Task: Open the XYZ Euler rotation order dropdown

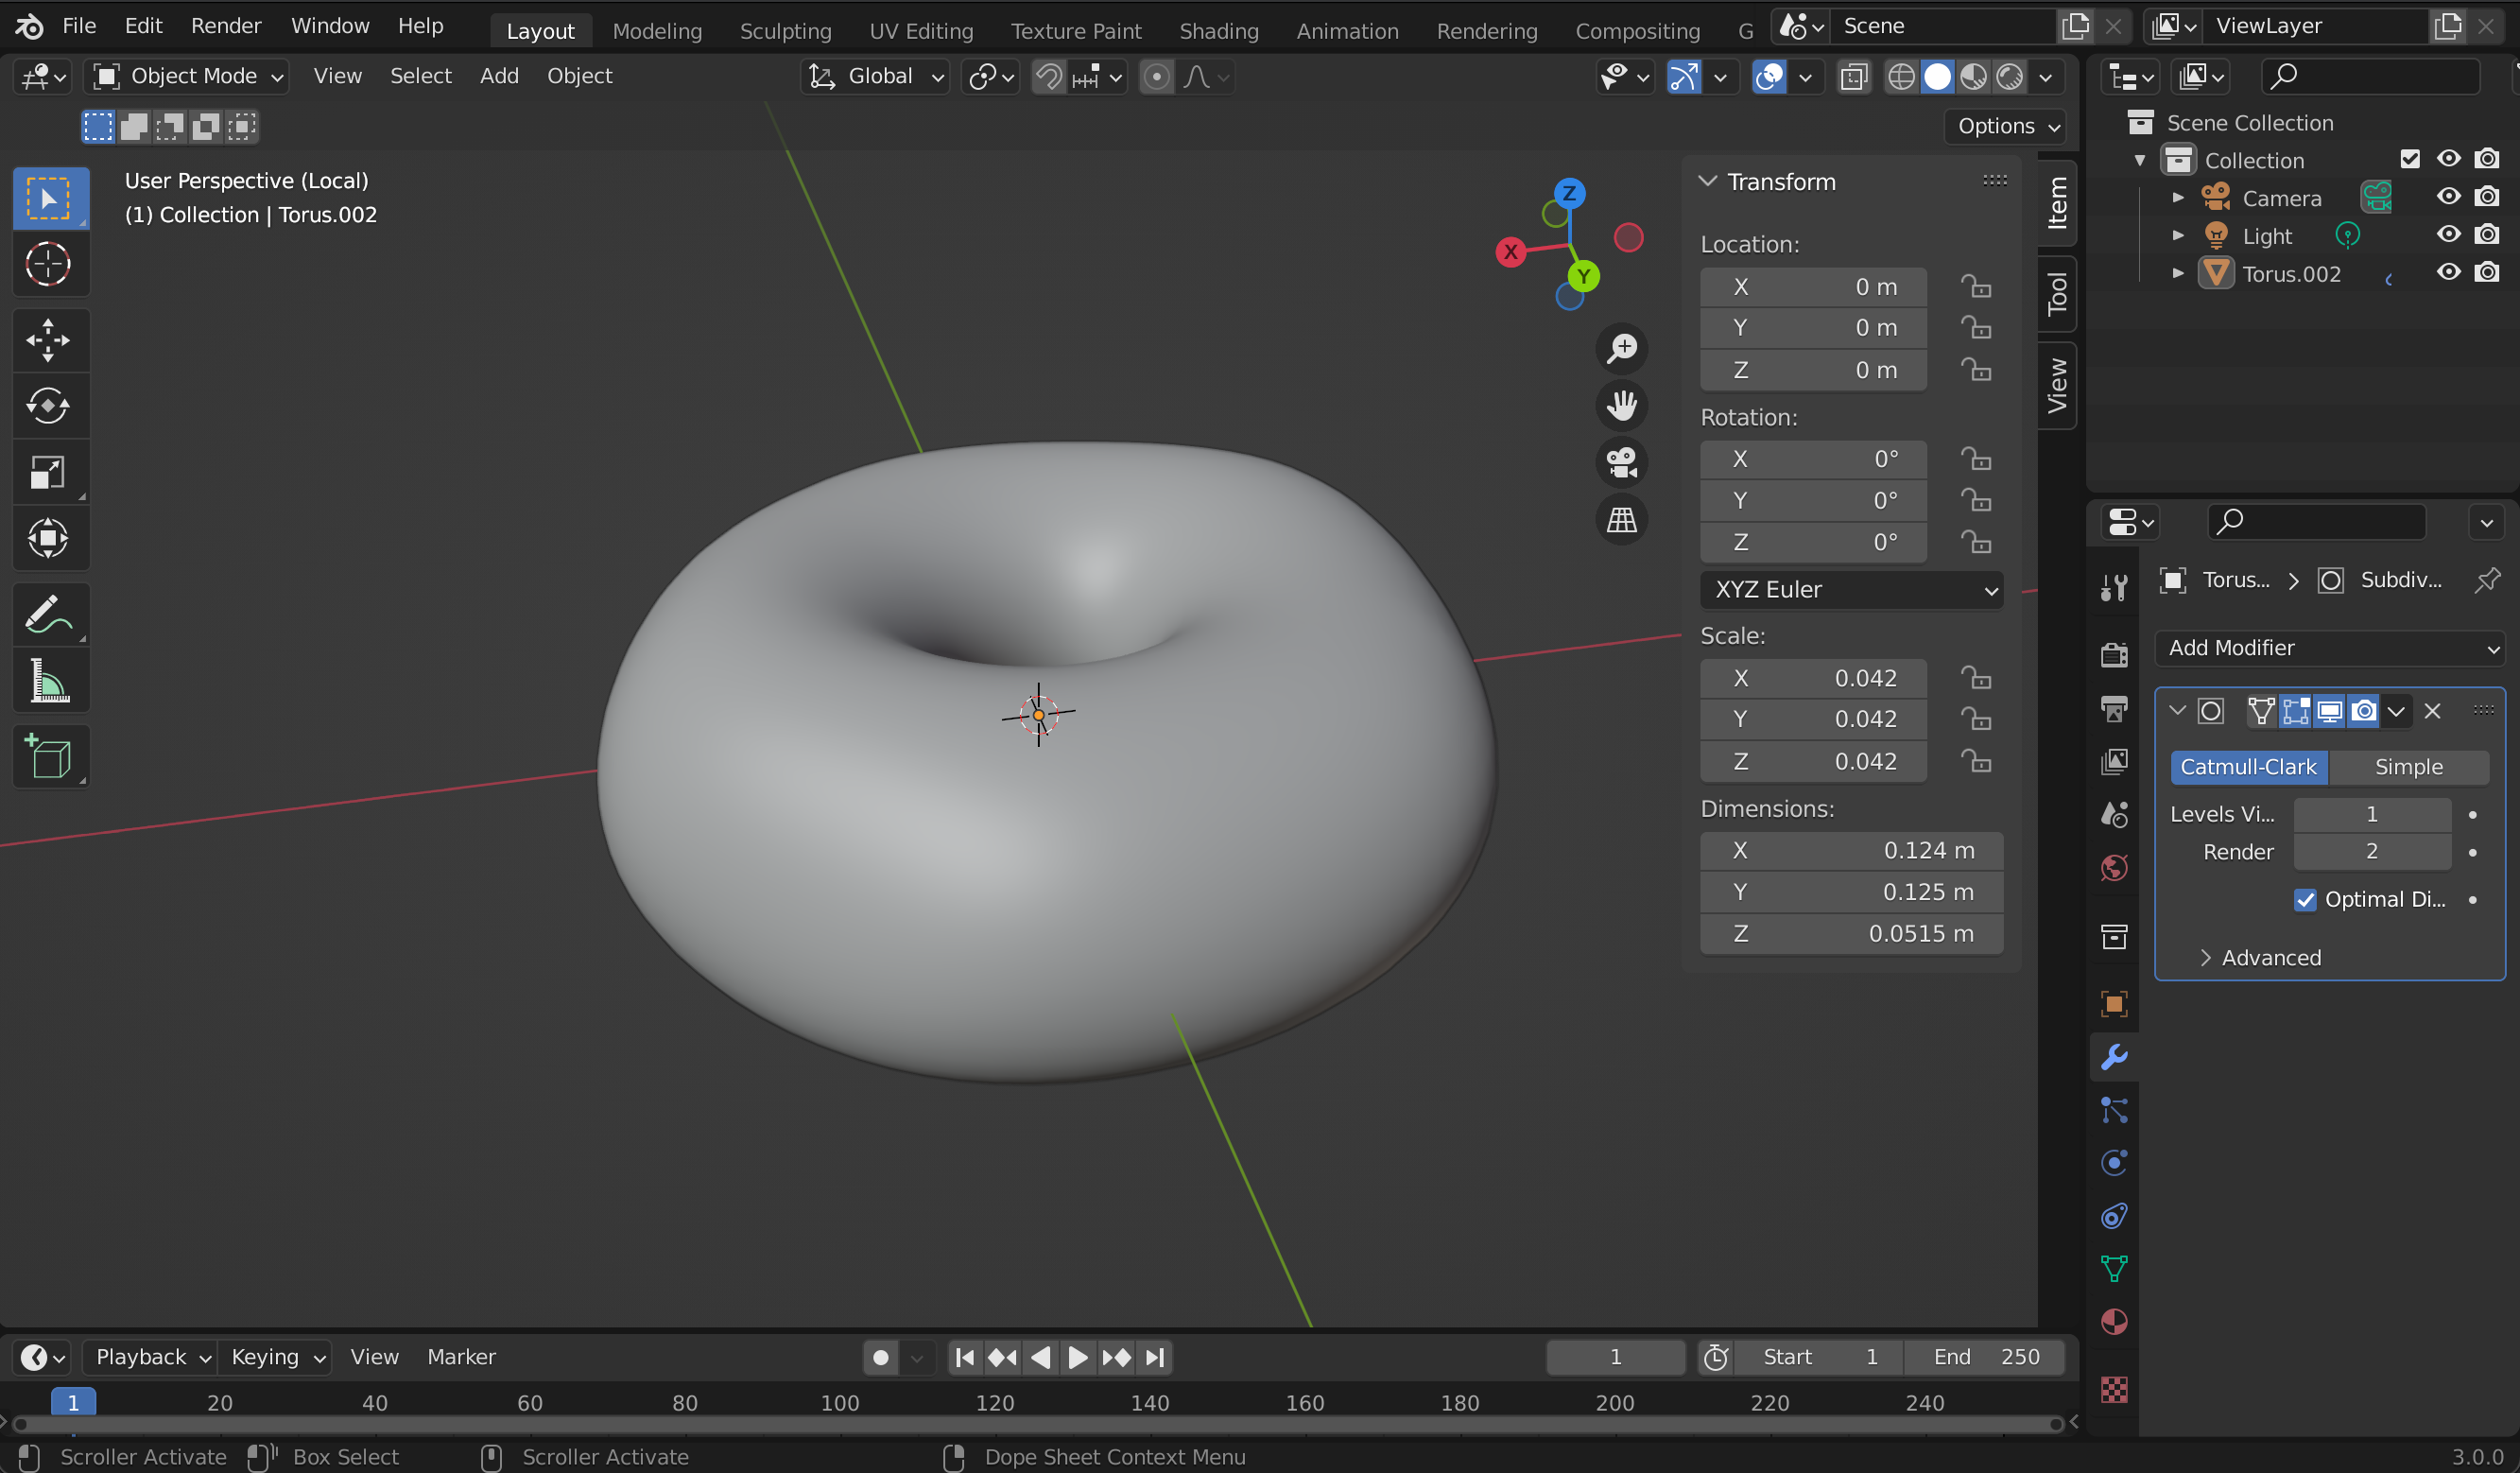Action: pyautogui.click(x=1851, y=590)
